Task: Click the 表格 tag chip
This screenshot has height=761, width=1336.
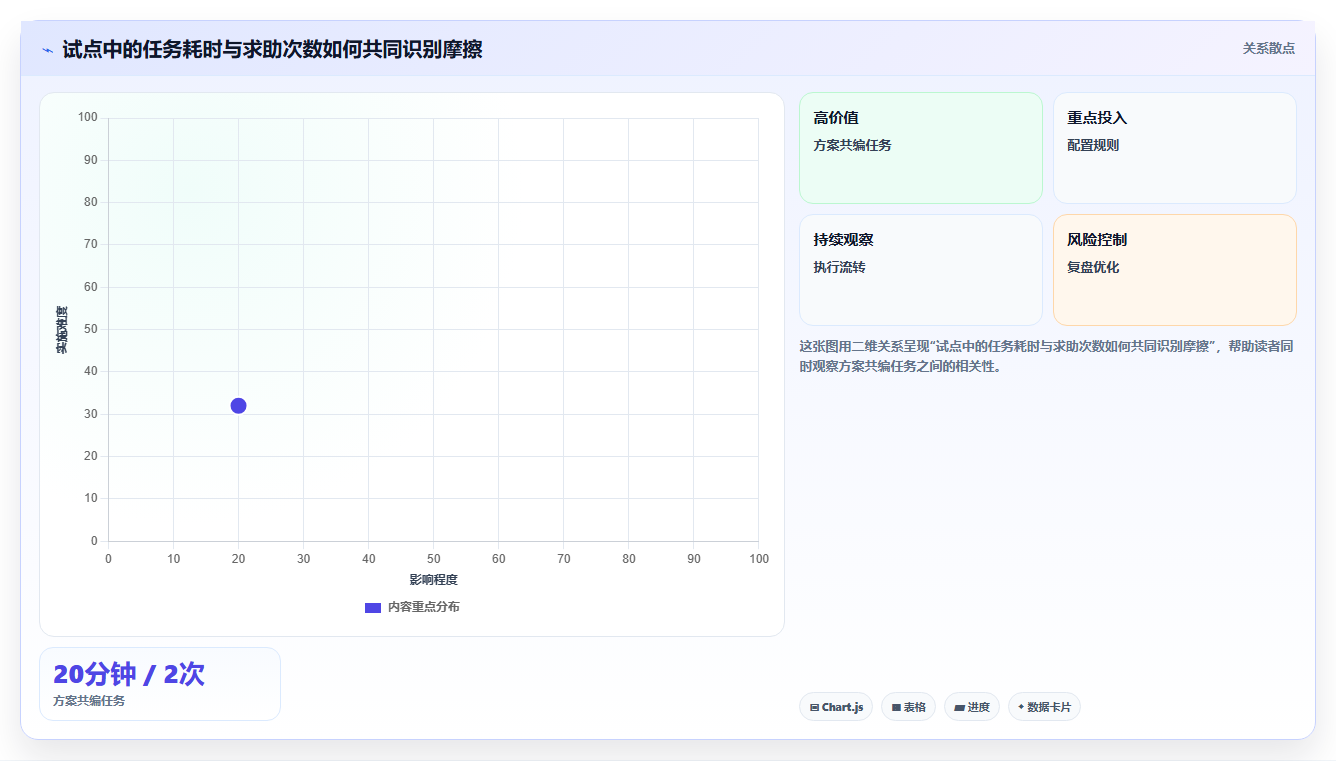Action: pyautogui.click(x=908, y=707)
